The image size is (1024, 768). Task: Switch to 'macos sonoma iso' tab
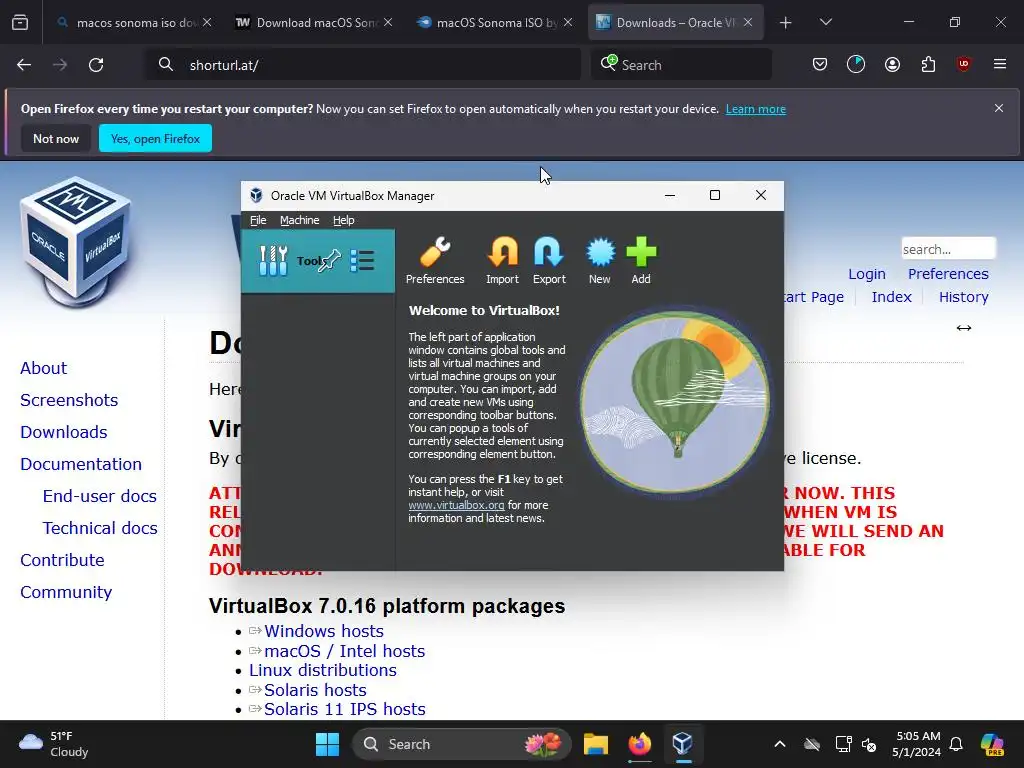click(136, 23)
